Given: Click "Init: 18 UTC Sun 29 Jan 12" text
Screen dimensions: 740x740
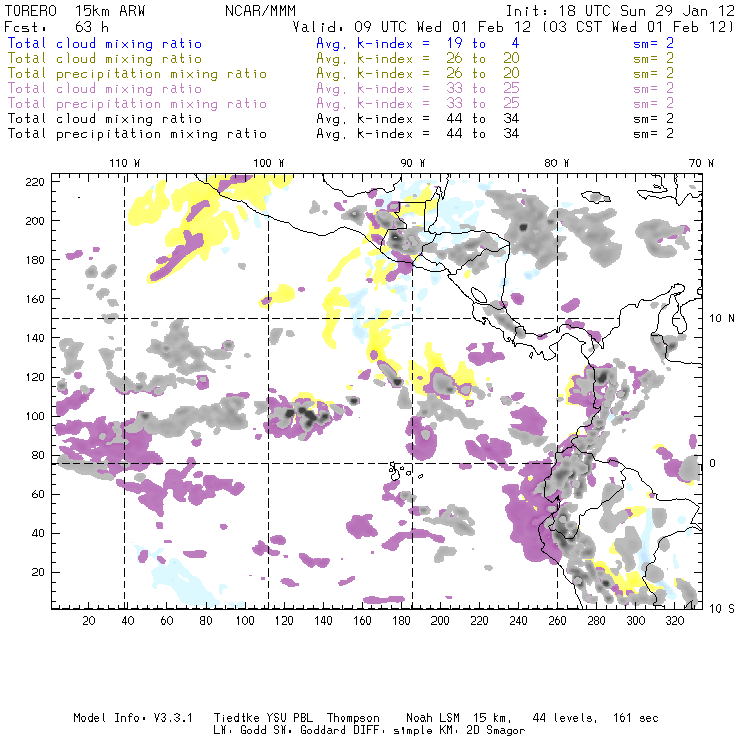Looking at the screenshot, I should point(620,11).
